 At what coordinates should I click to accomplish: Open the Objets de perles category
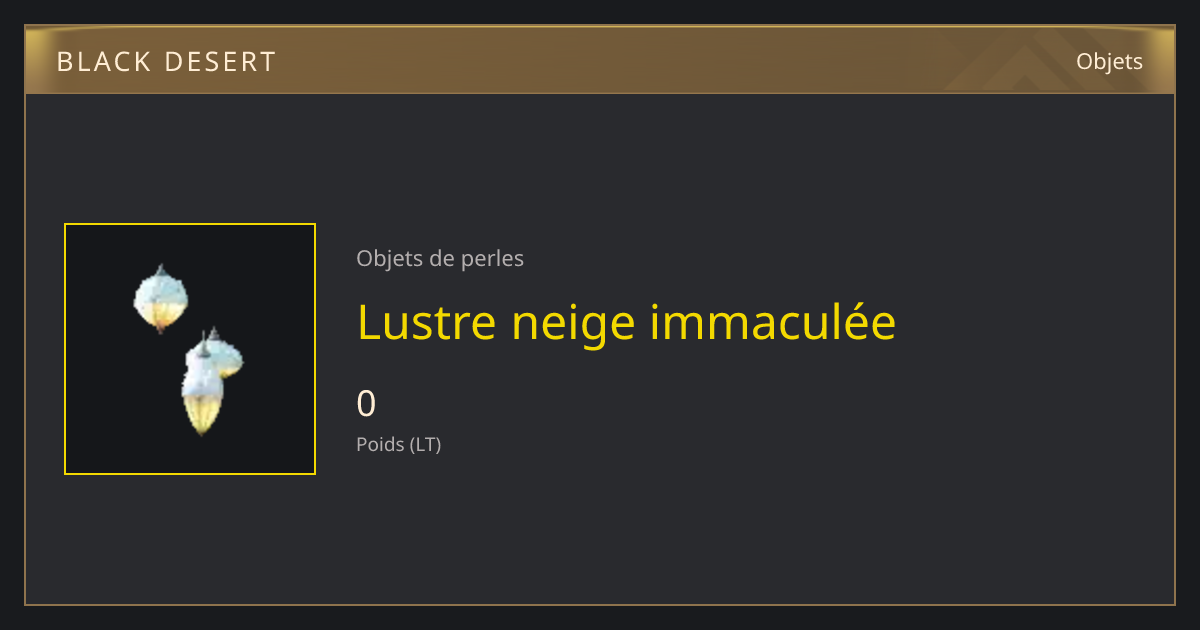click(440, 259)
